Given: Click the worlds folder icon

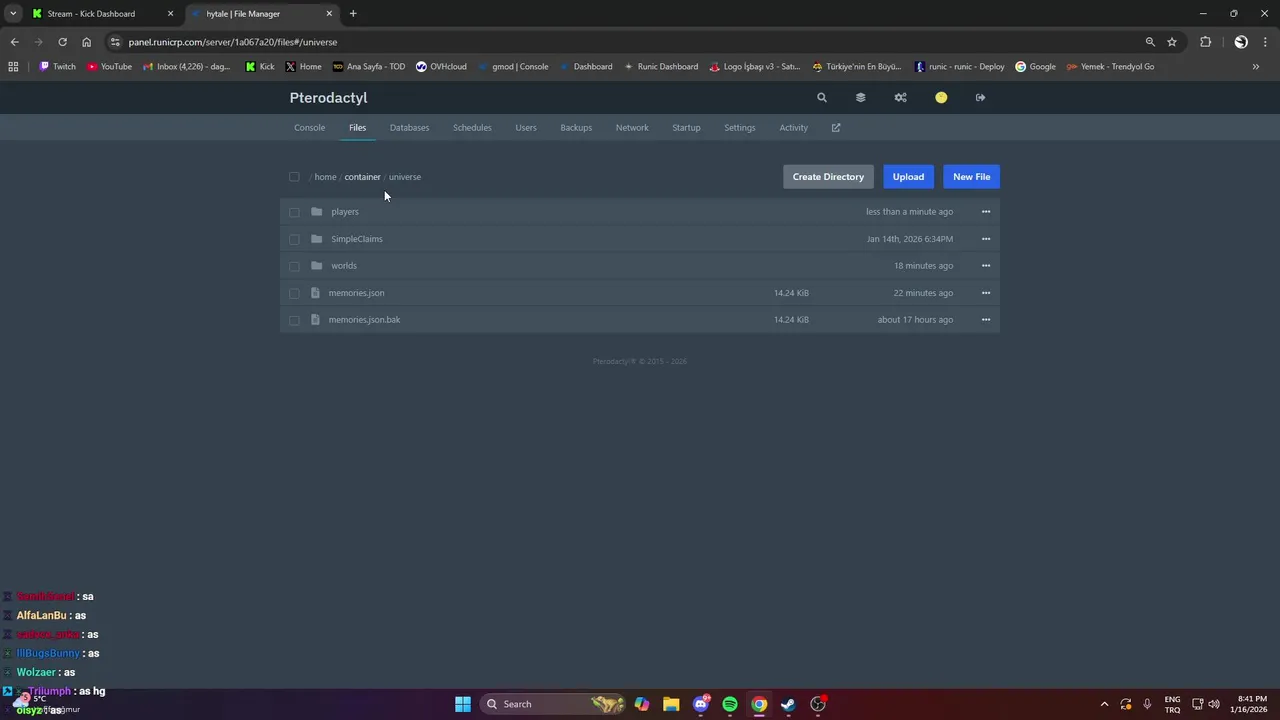Looking at the screenshot, I should pyautogui.click(x=317, y=266).
